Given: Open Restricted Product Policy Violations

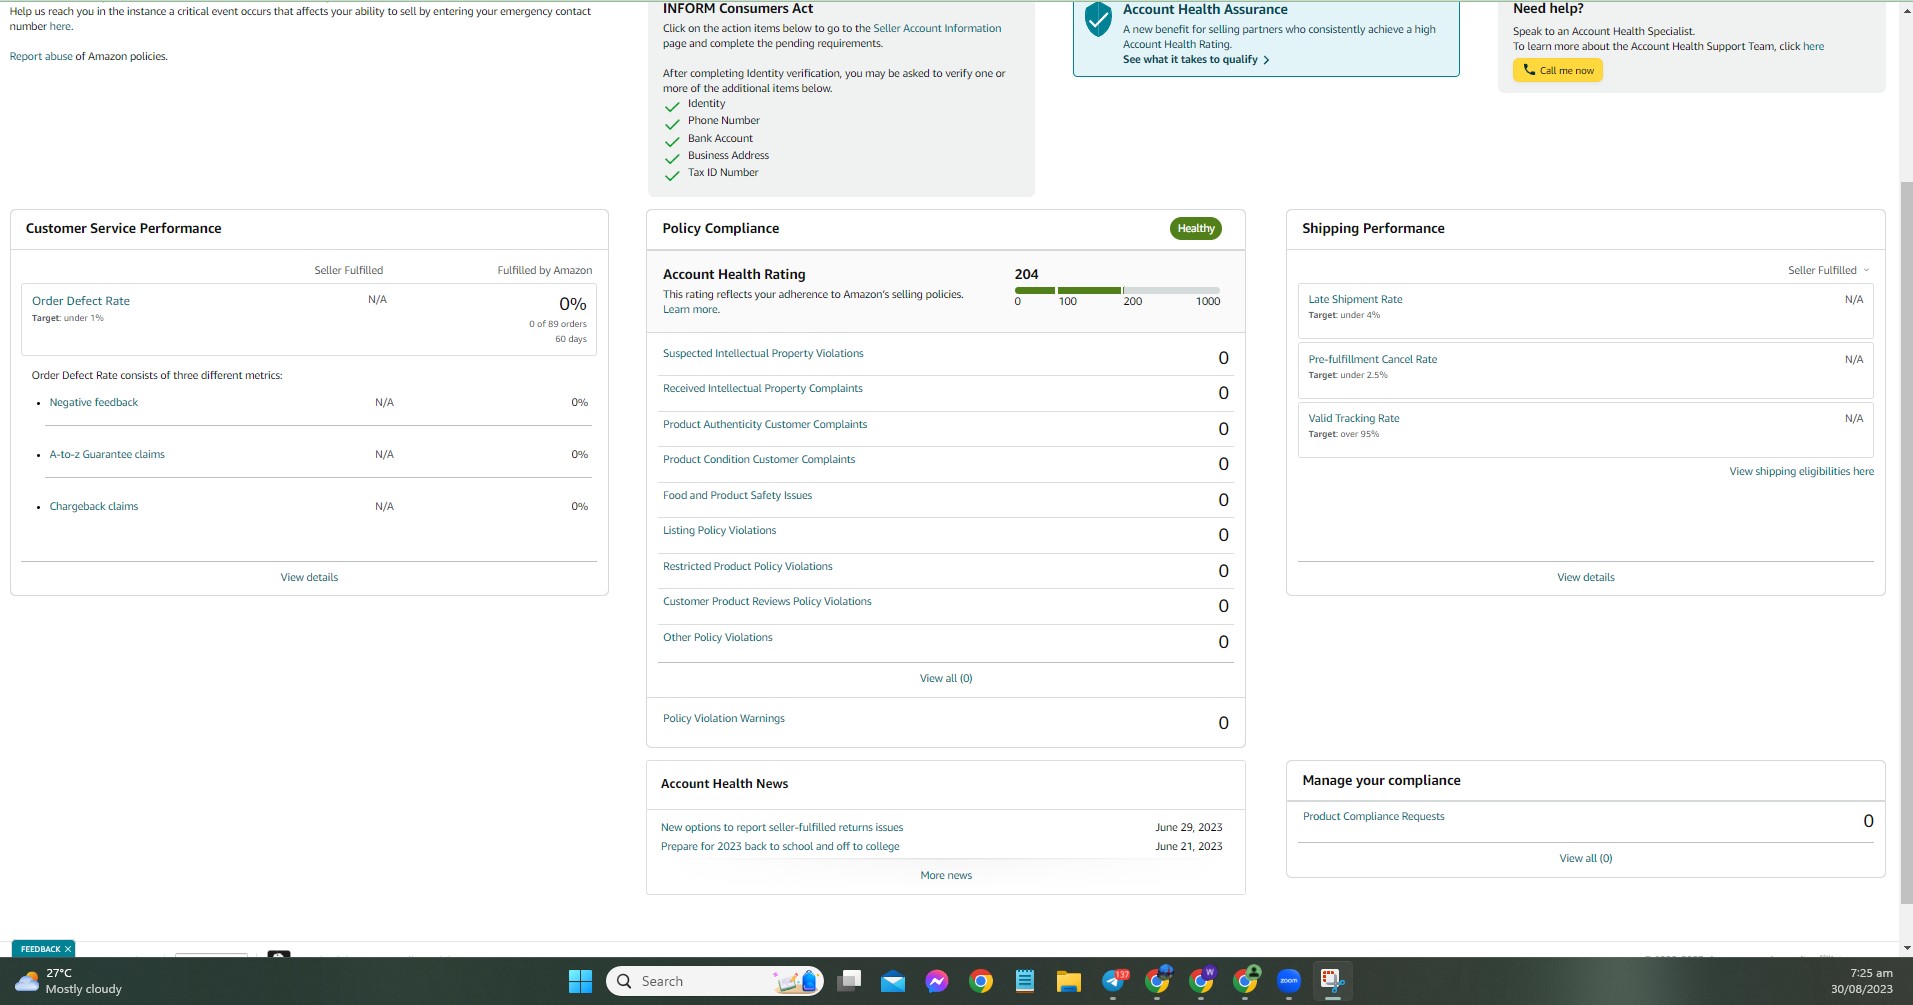Looking at the screenshot, I should point(747,566).
